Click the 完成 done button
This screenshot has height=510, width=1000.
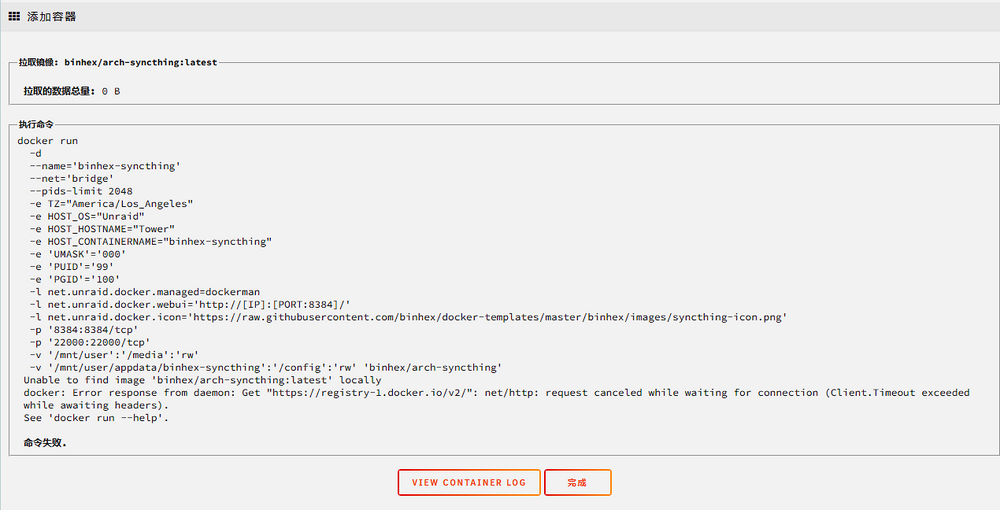(x=578, y=483)
